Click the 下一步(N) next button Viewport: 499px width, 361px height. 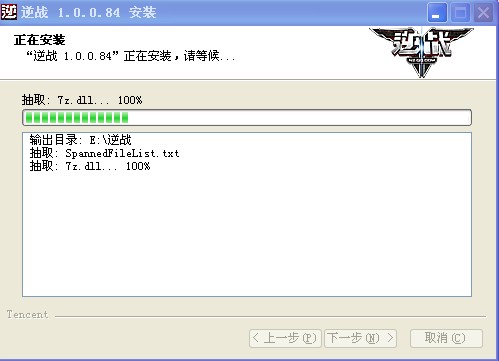(360, 338)
